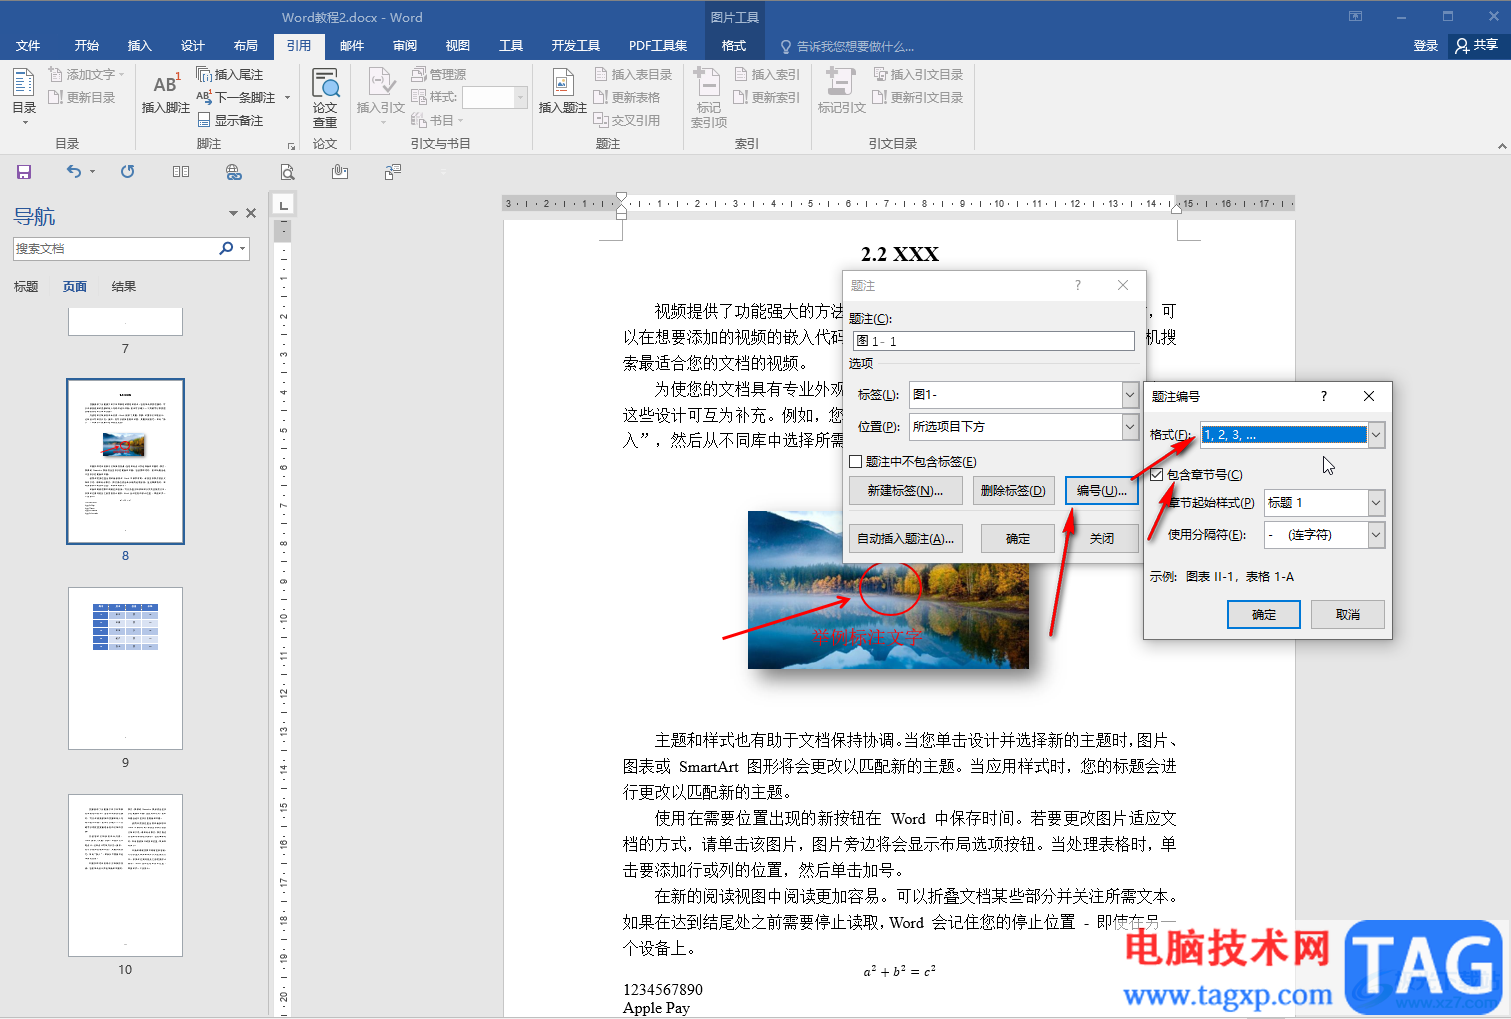Switch navigation pane to 结果 tab
This screenshot has width=1511, height=1019.
pyautogui.click(x=124, y=287)
